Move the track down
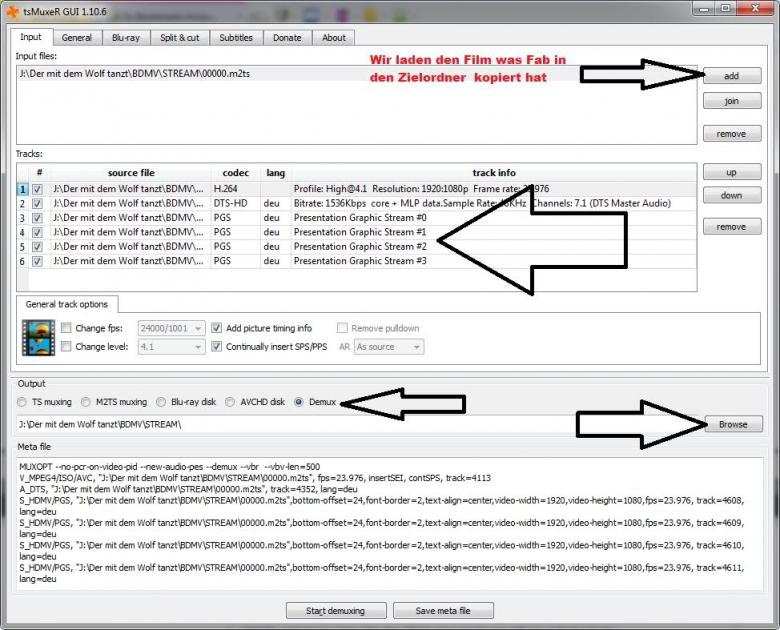This screenshot has width=780, height=630. click(732, 196)
